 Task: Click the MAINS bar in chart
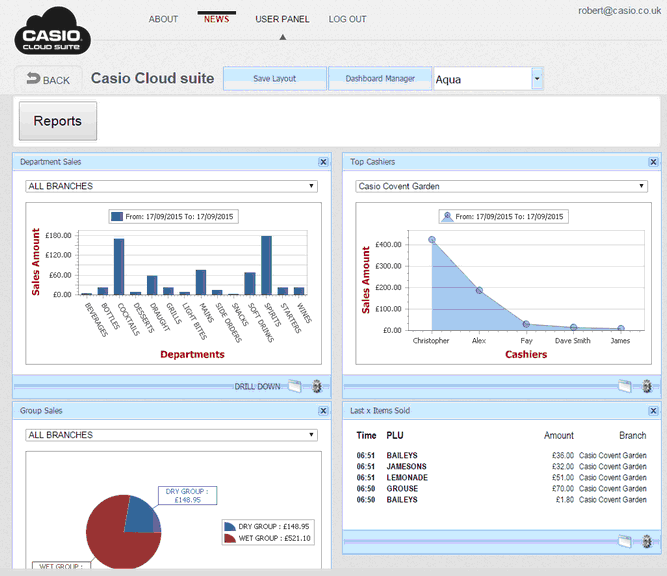point(201,282)
